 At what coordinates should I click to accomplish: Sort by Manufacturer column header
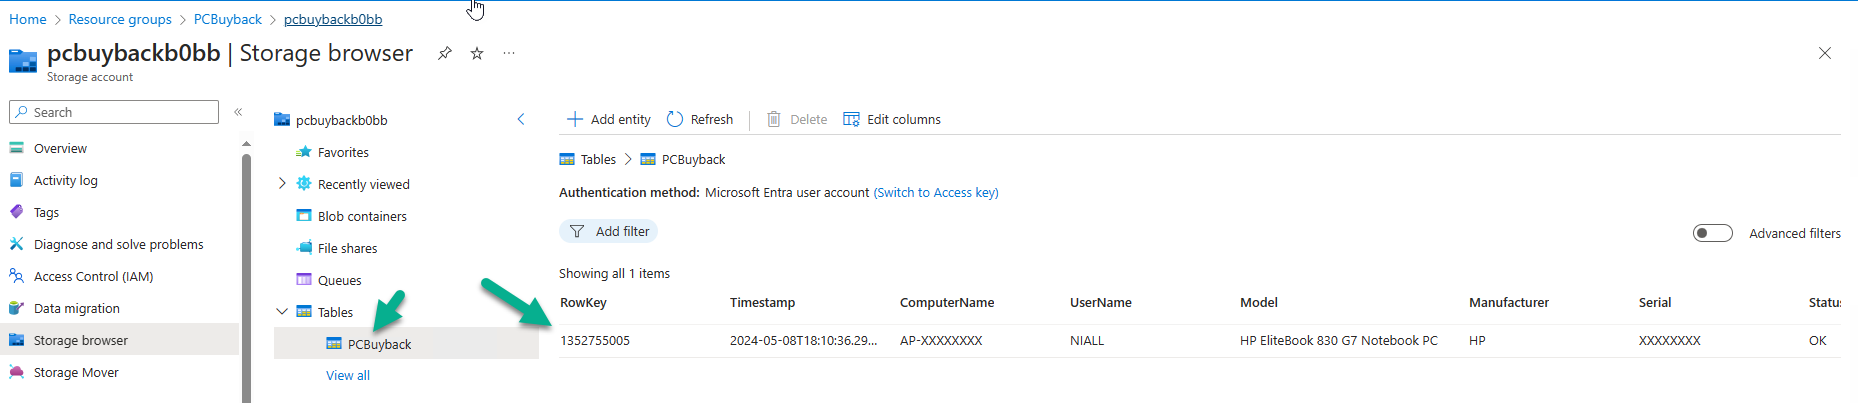1509,302
